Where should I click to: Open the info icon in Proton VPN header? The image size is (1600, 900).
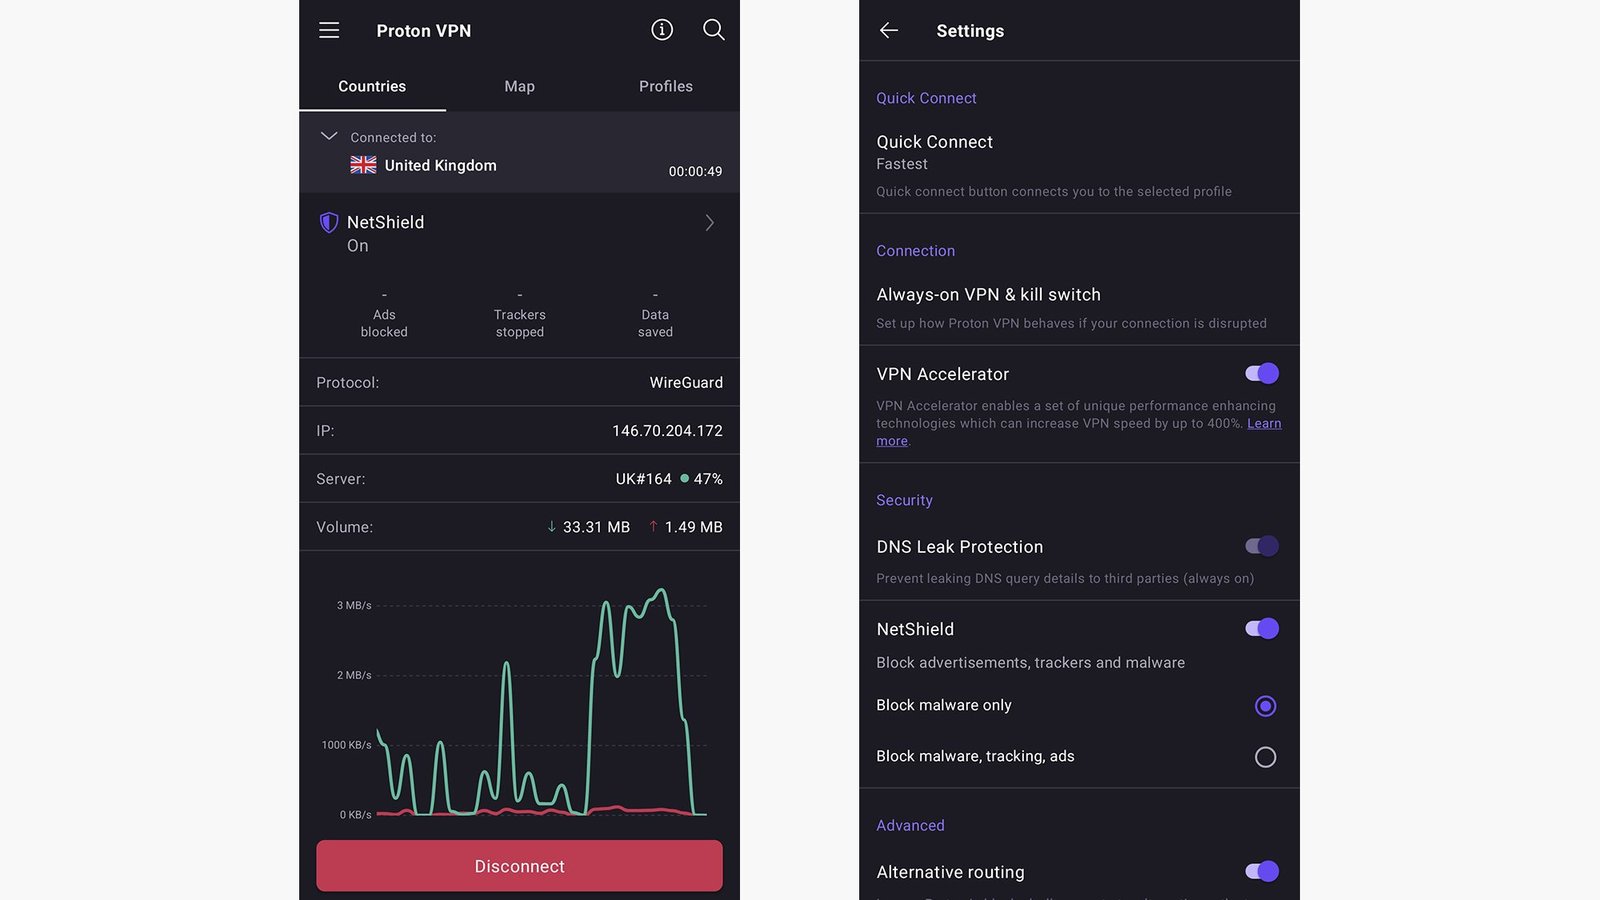[662, 30]
